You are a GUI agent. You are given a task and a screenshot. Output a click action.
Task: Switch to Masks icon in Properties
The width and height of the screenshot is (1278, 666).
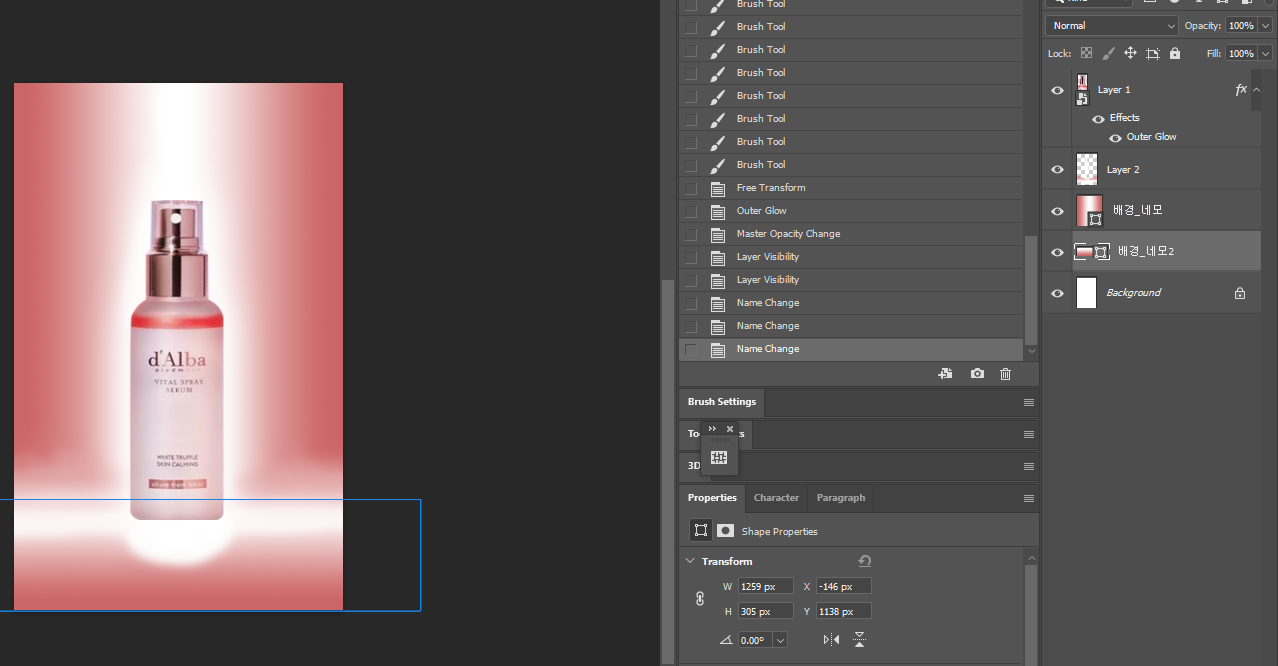point(726,531)
